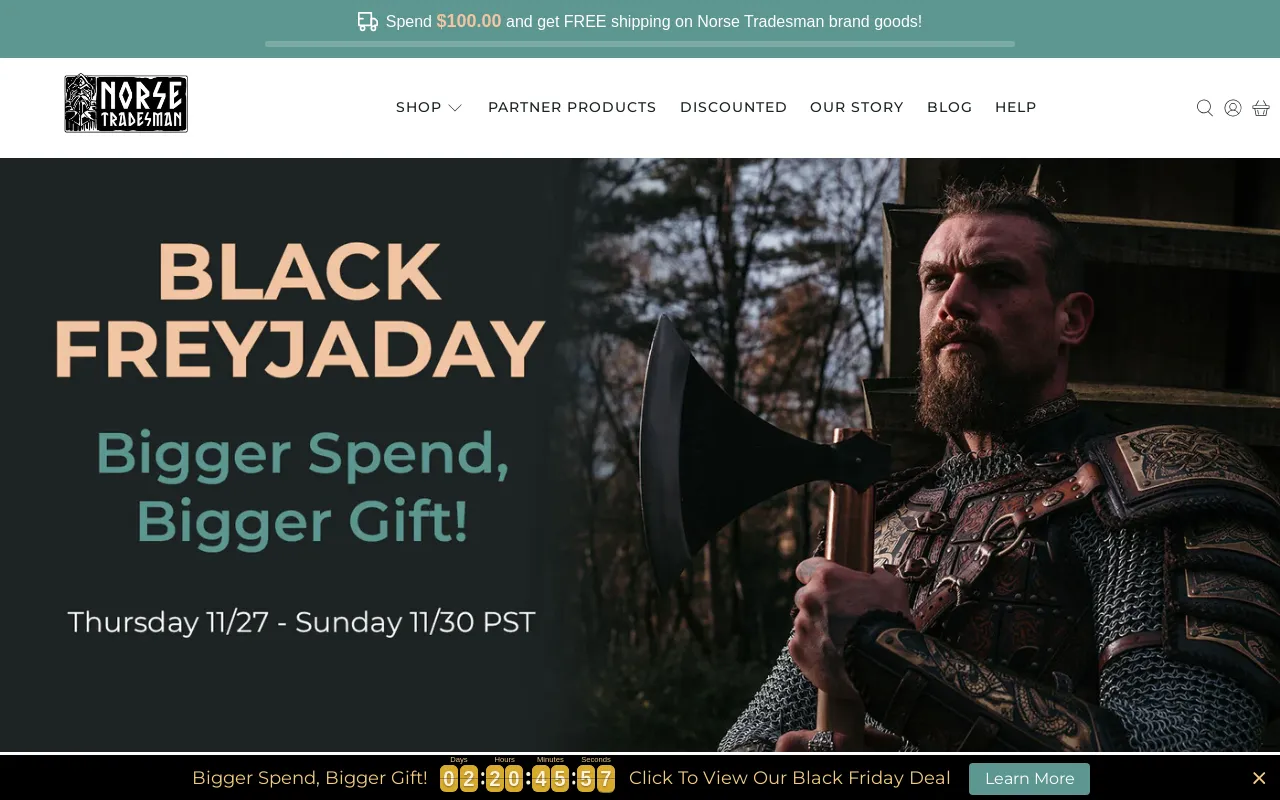This screenshot has height=800, width=1280.
Task: Click the delivery truck icon in banner
Action: pyautogui.click(x=368, y=21)
